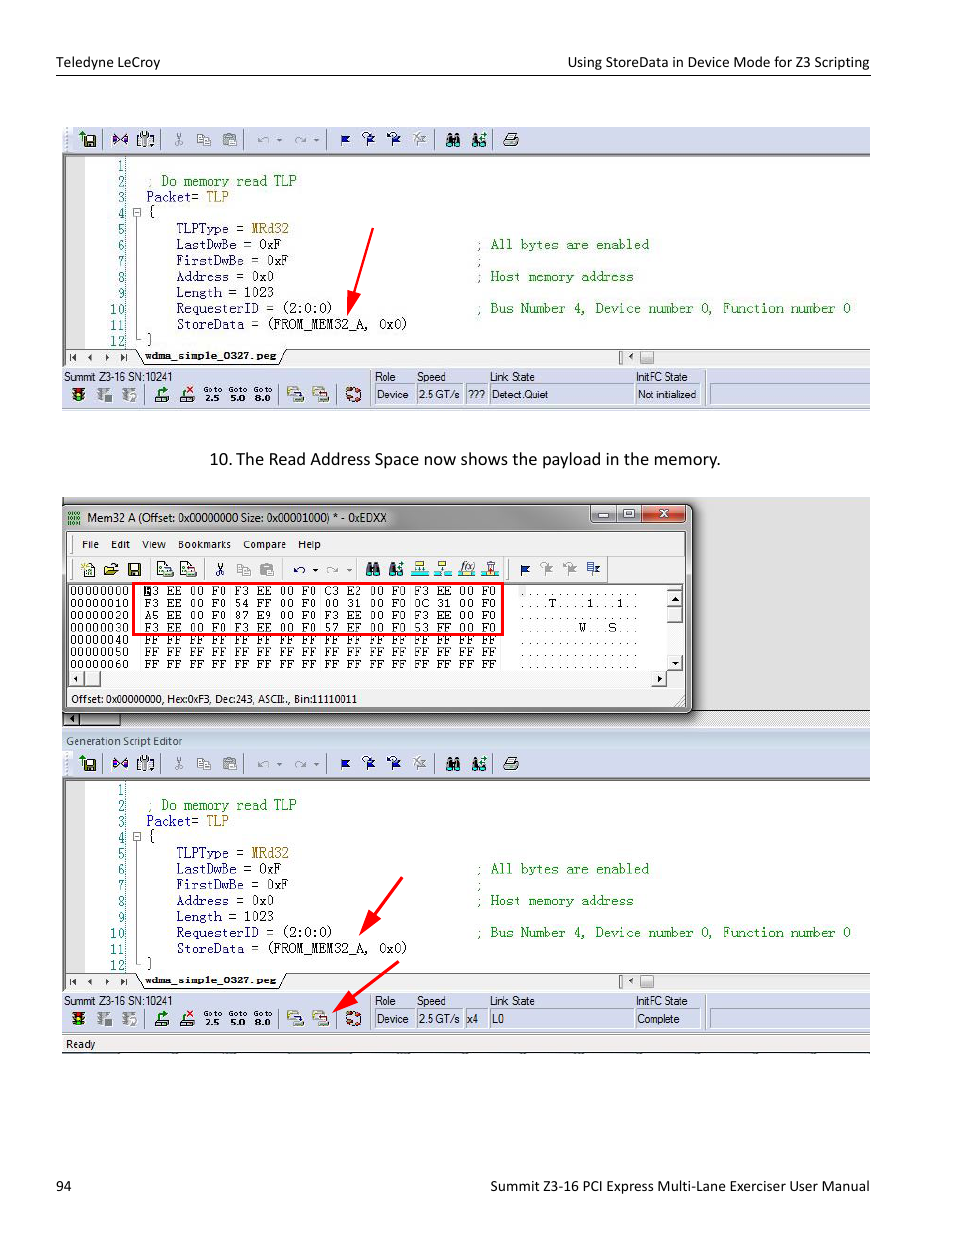
Task: Open File menu in Mem32 A window
Action: [x=90, y=545]
